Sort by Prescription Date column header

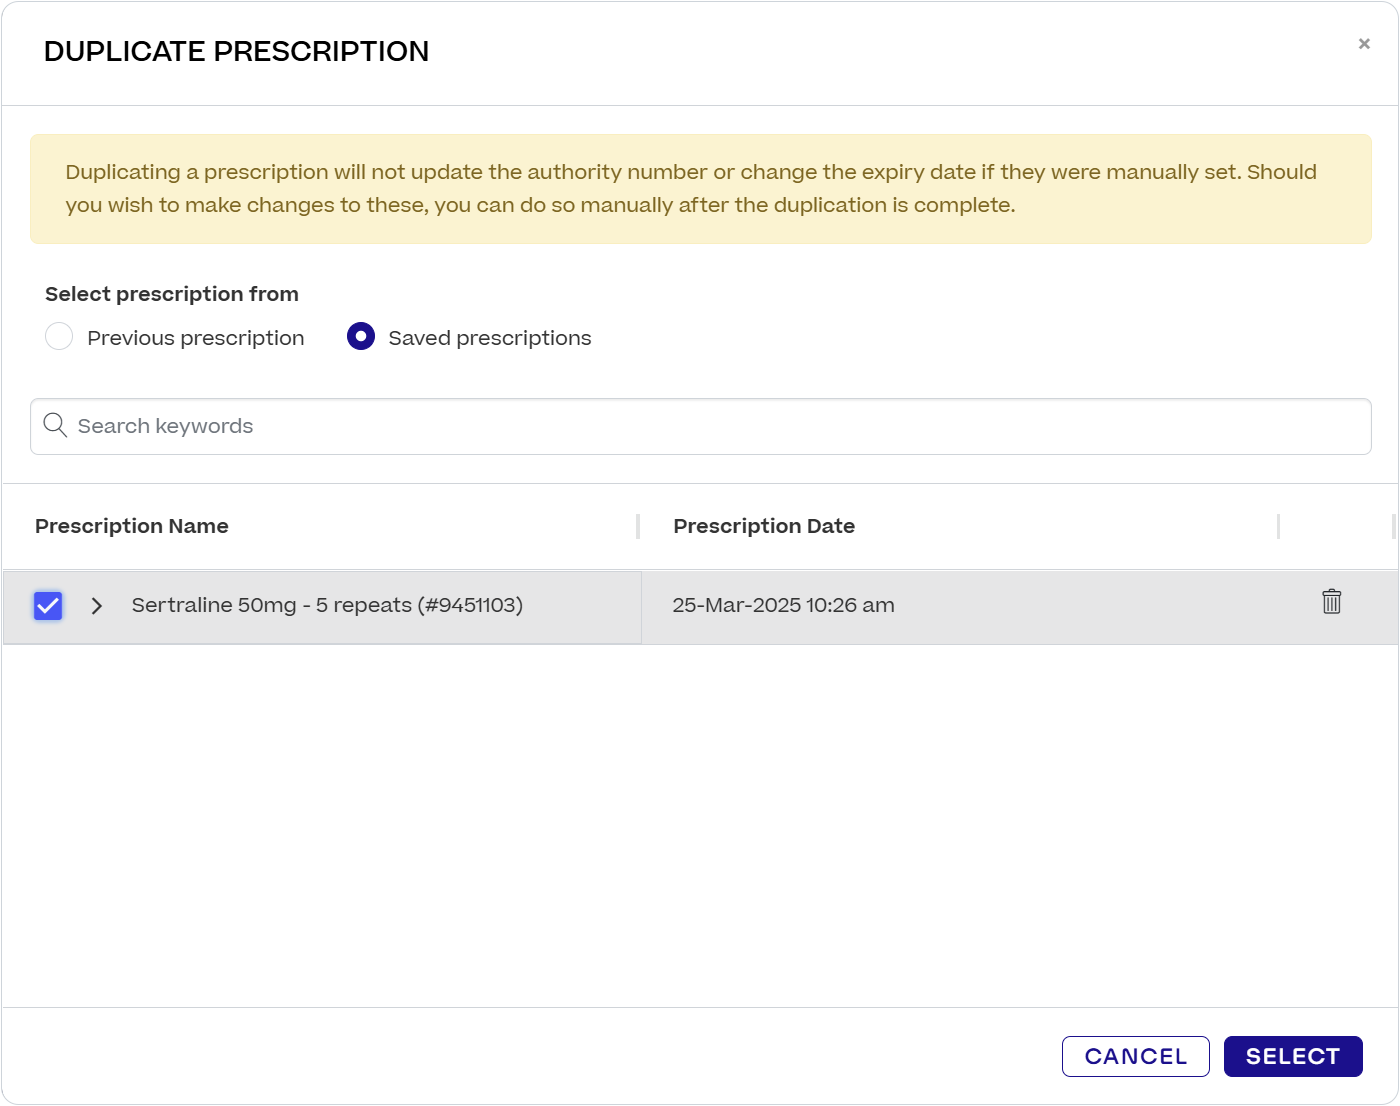click(764, 526)
